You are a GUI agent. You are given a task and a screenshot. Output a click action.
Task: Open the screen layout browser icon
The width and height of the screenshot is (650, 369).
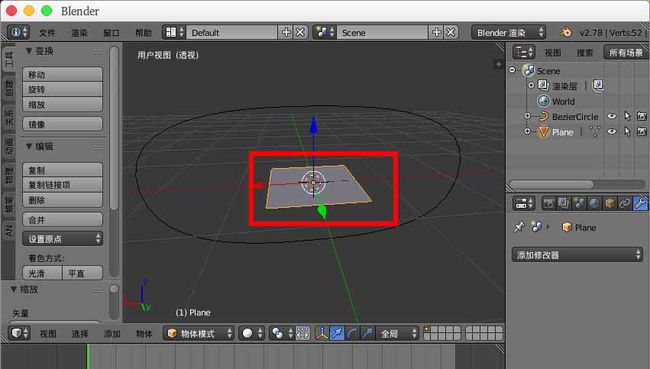[x=174, y=32]
